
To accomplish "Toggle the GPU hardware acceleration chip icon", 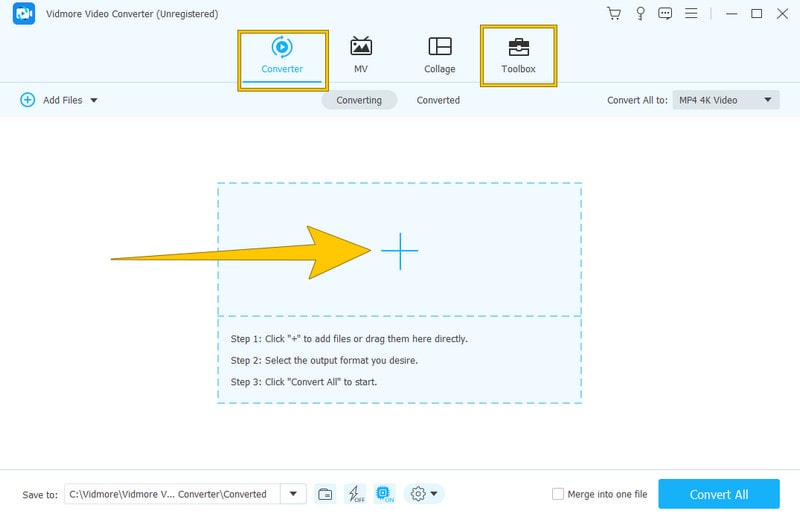I will click(x=385, y=494).
